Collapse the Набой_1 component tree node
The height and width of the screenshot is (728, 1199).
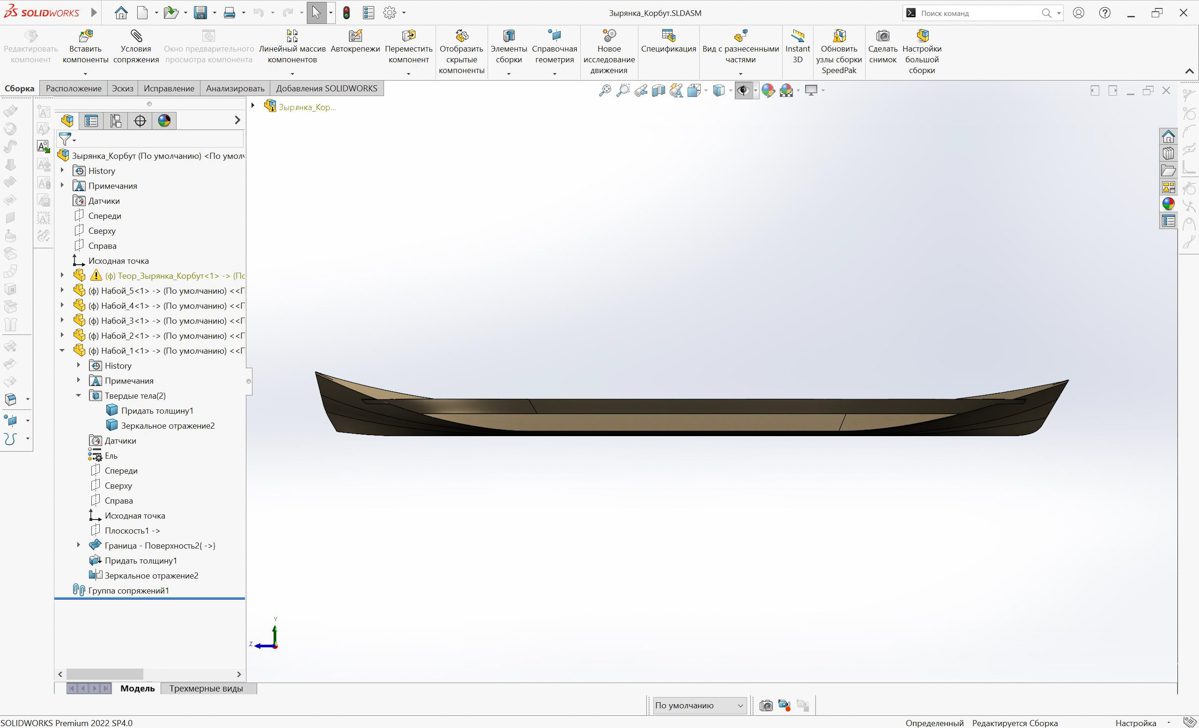[x=62, y=351]
